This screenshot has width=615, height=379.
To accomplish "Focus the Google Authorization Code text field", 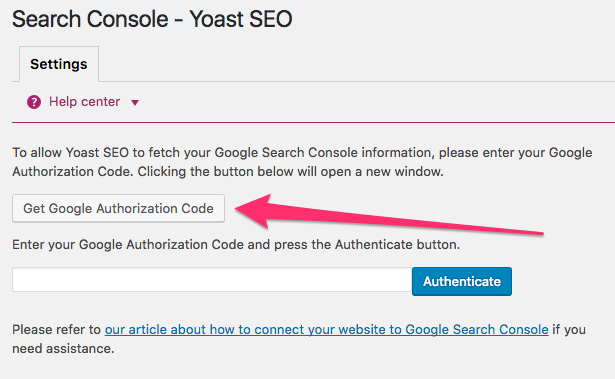I will tap(212, 280).
